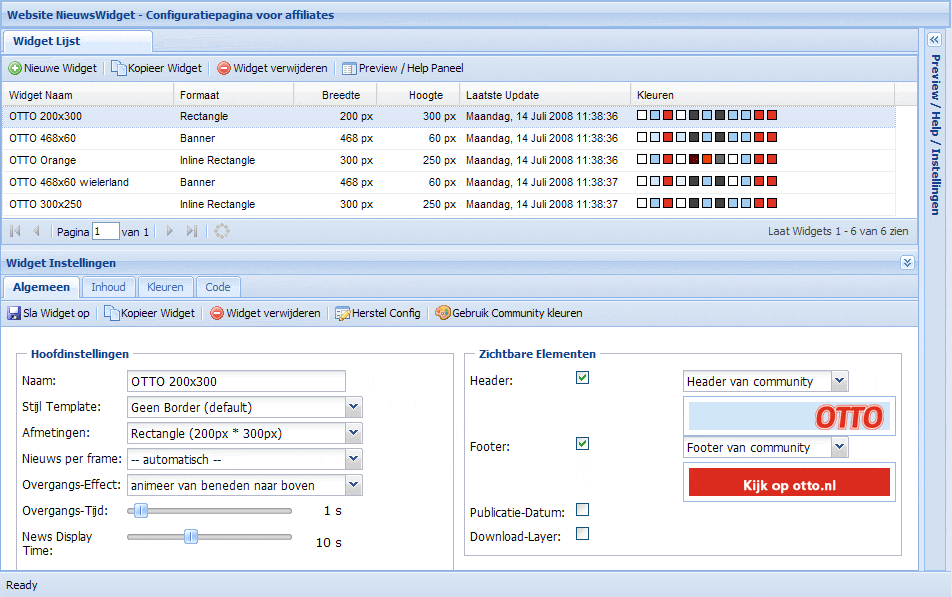Uncheck the Header checkbox
The image size is (952, 597).
pyautogui.click(x=582, y=378)
